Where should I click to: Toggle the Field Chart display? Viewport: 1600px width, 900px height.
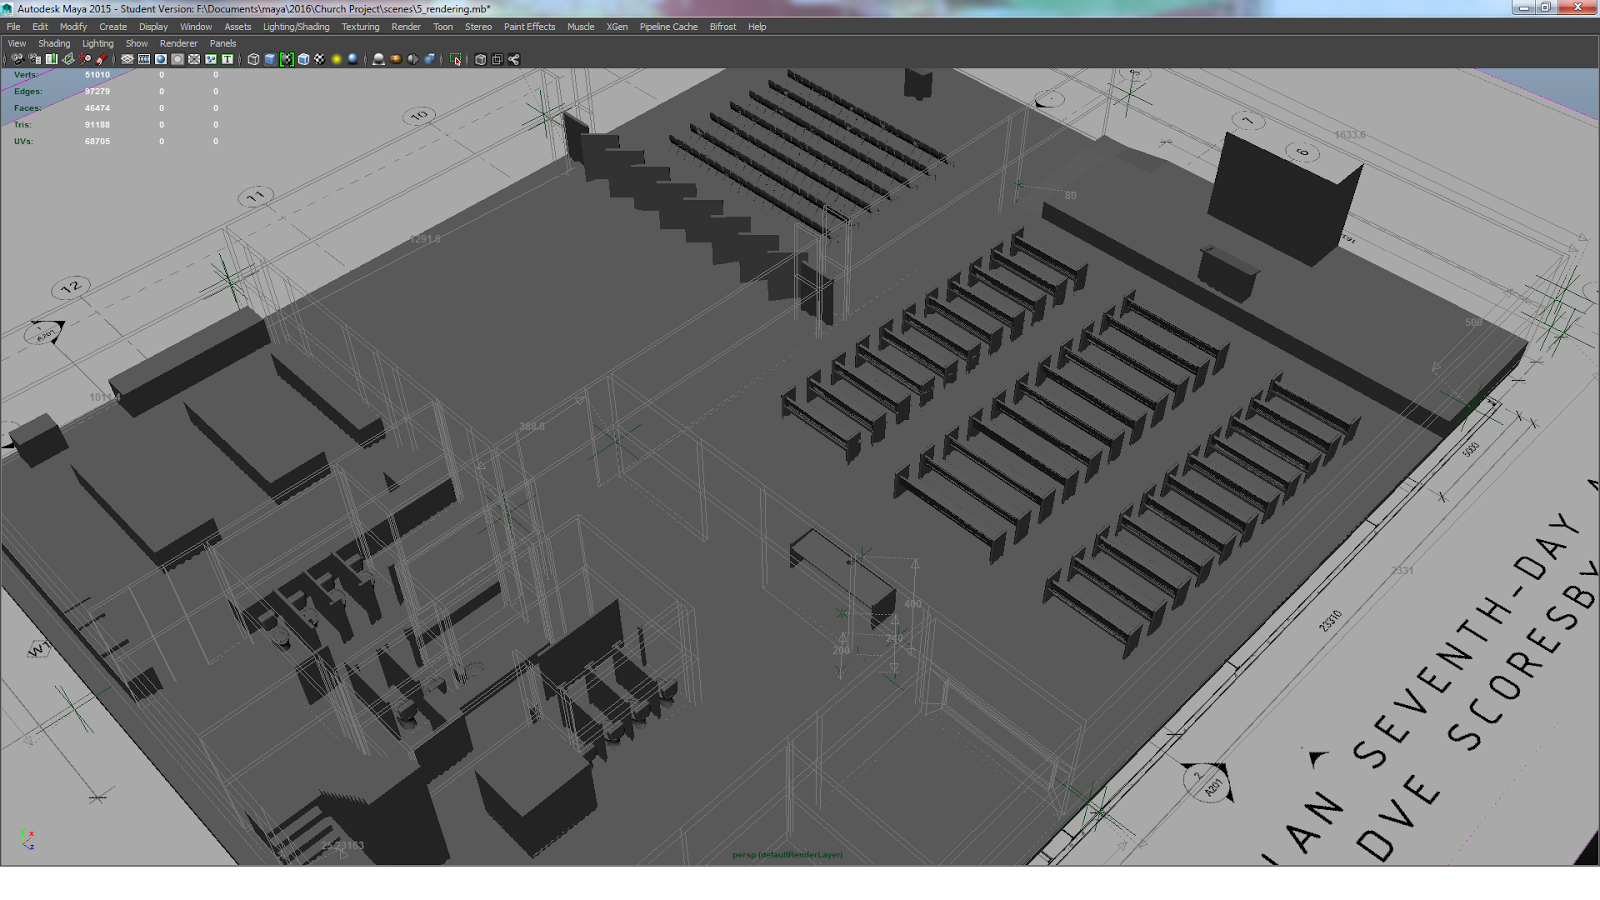pyautogui.click(x=194, y=59)
